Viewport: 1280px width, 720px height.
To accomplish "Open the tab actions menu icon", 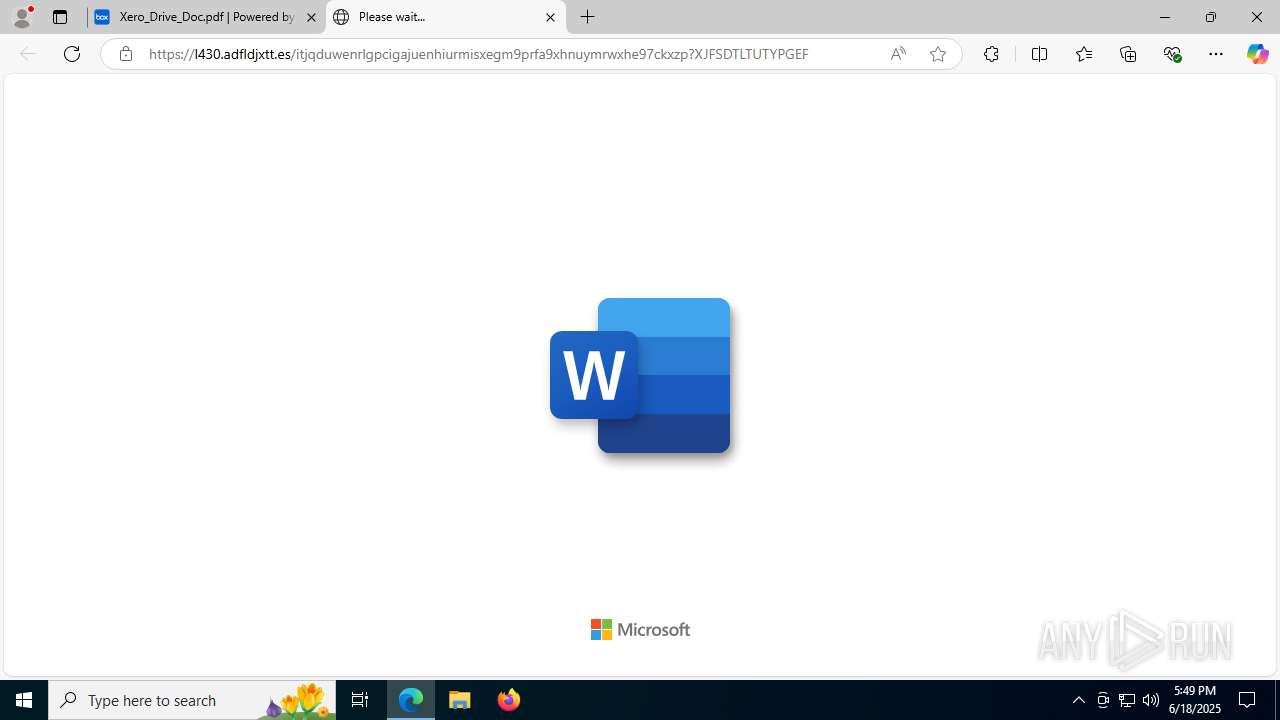I will coord(60,17).
